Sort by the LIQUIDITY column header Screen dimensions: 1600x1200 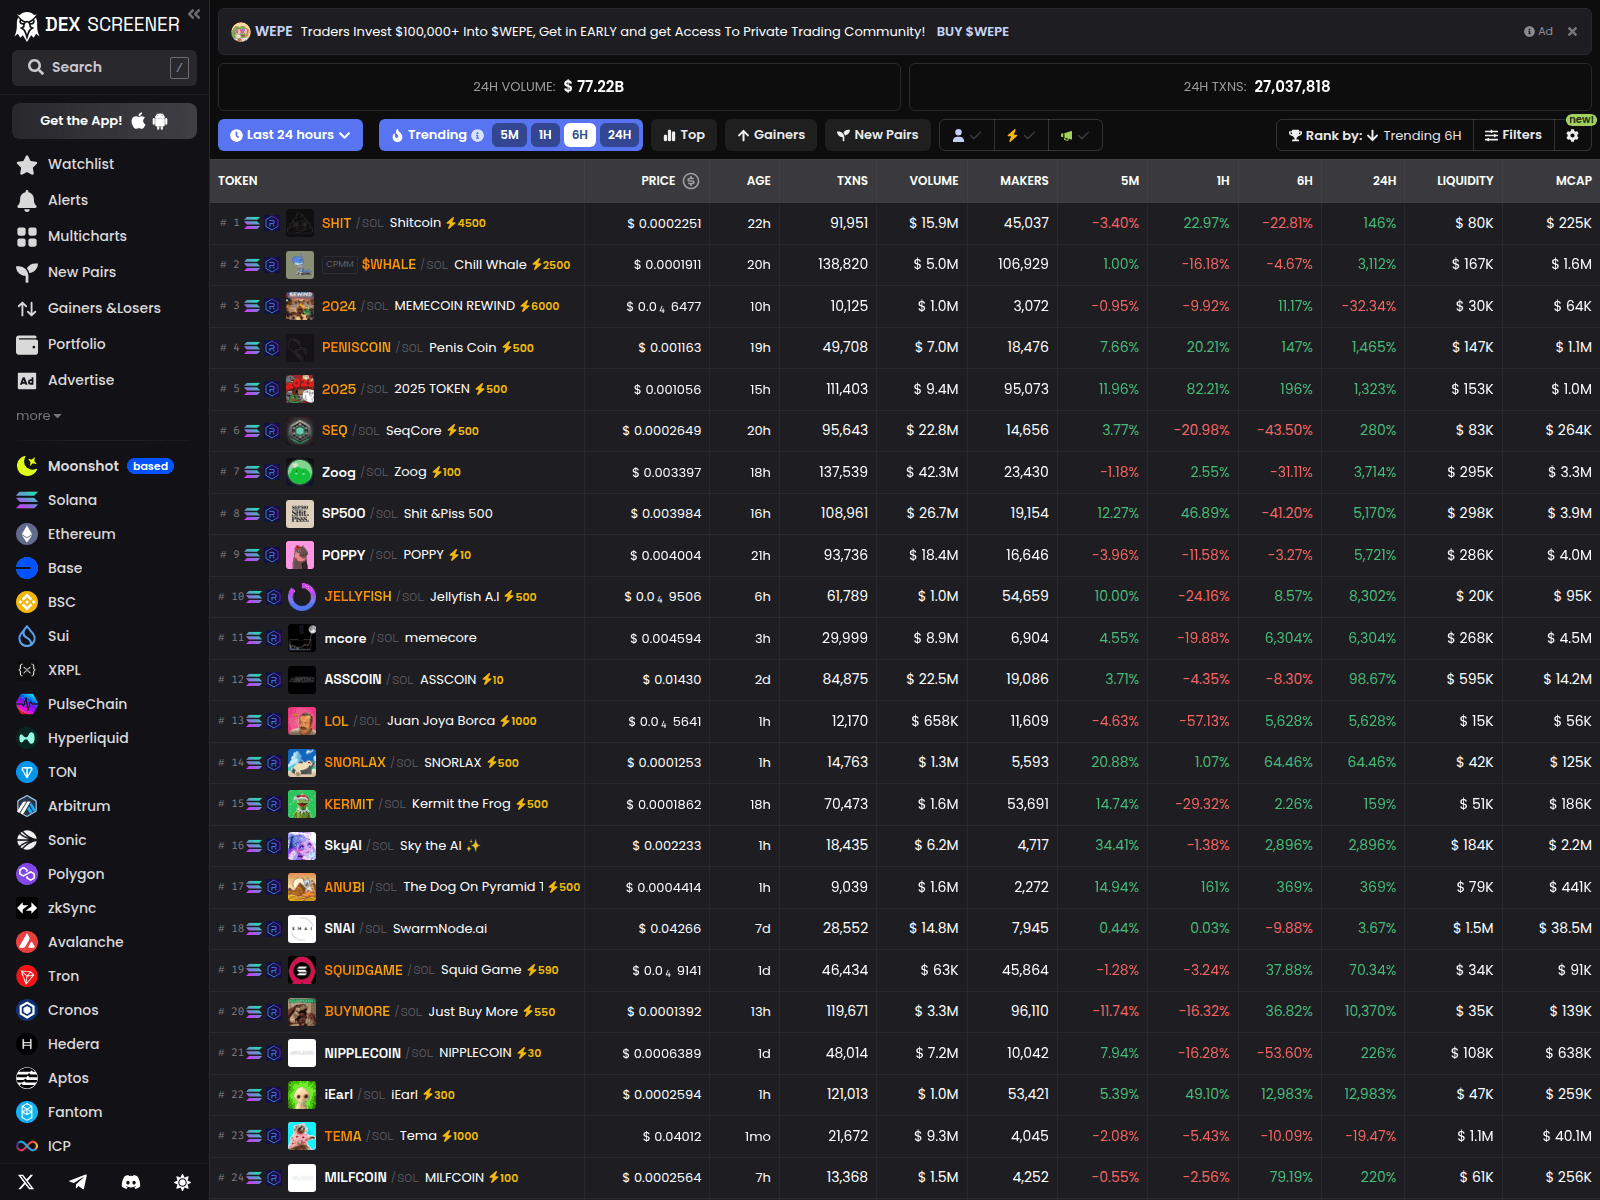1465,181
